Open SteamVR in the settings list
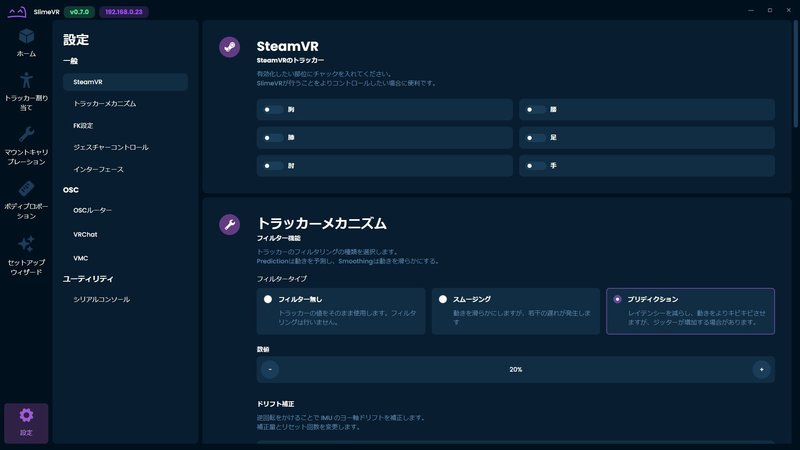Screen dimensions: 800x450 pyautogui.click(x=126, y=82)
